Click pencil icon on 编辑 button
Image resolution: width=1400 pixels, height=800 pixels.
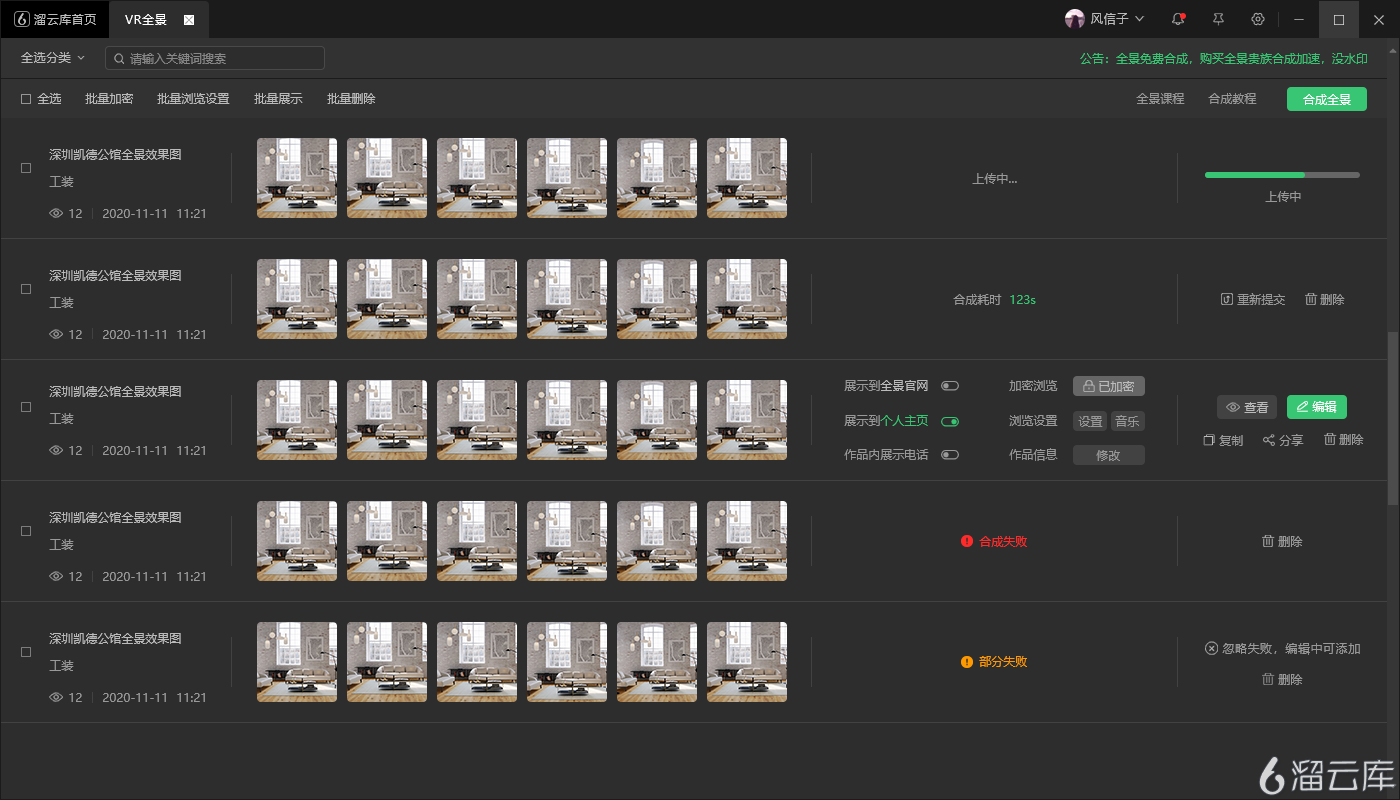(x=1303, y=406)
